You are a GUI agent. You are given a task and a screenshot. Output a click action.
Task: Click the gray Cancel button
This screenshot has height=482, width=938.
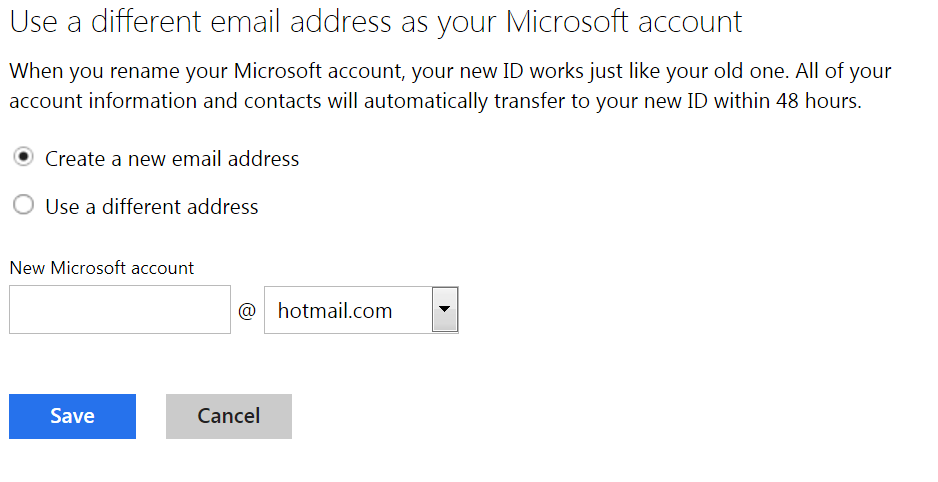229,416
